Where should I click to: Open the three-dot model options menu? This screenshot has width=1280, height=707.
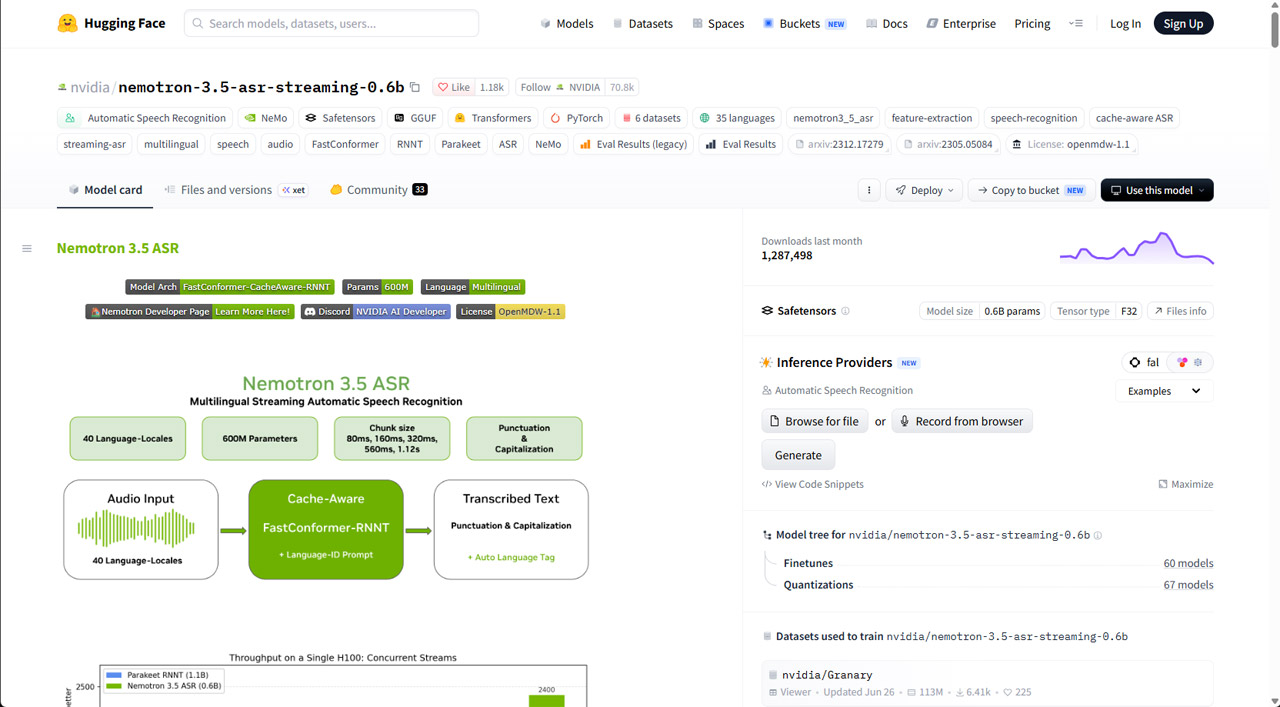[x=869, y=190]
